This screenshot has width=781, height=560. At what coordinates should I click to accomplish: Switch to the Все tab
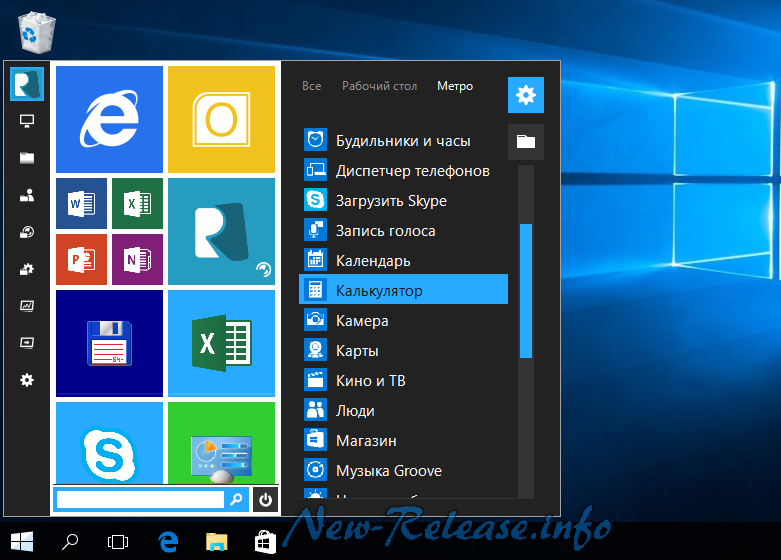coord(311,86)
